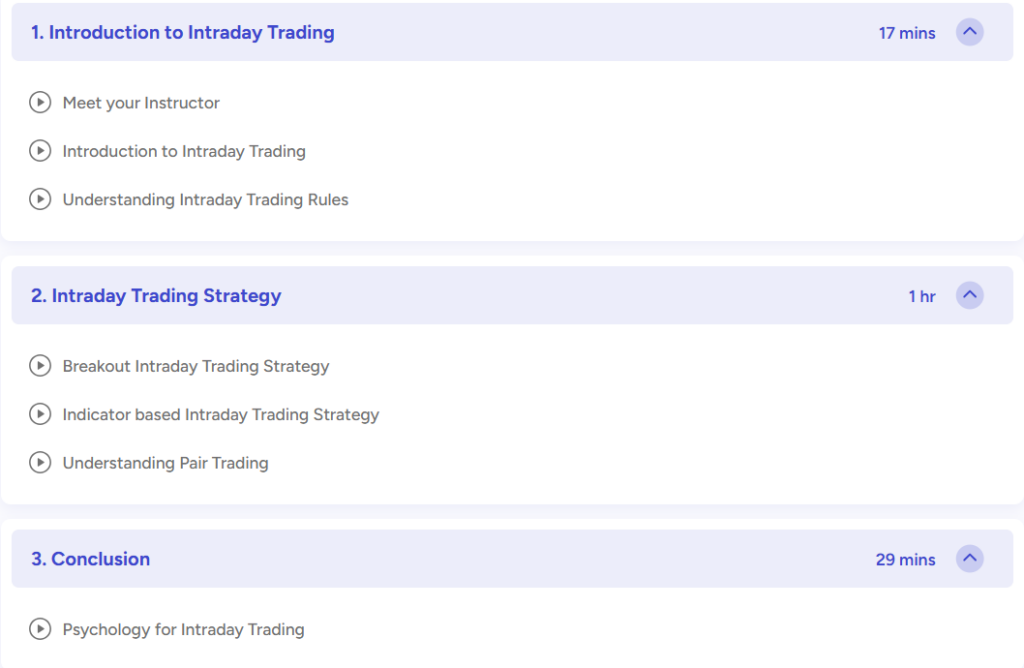This screenshot has height=668, width=1024.
Task: Click play icon for Understanding Intraday Trading Rules
Action: coord(40,199)
